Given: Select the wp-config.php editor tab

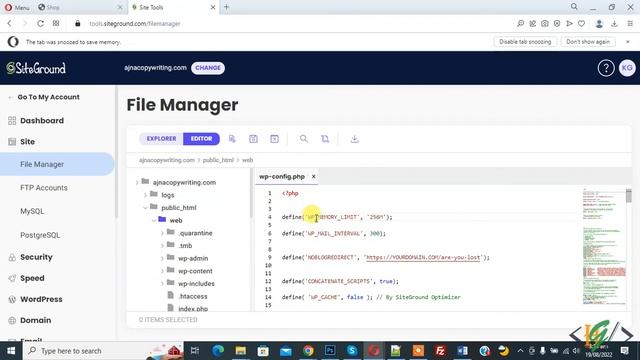Looking at the screenshot, I should [x=282, y=177].
